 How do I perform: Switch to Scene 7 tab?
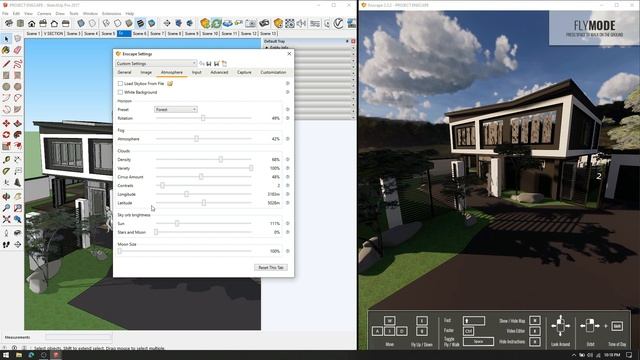point(157,33)
